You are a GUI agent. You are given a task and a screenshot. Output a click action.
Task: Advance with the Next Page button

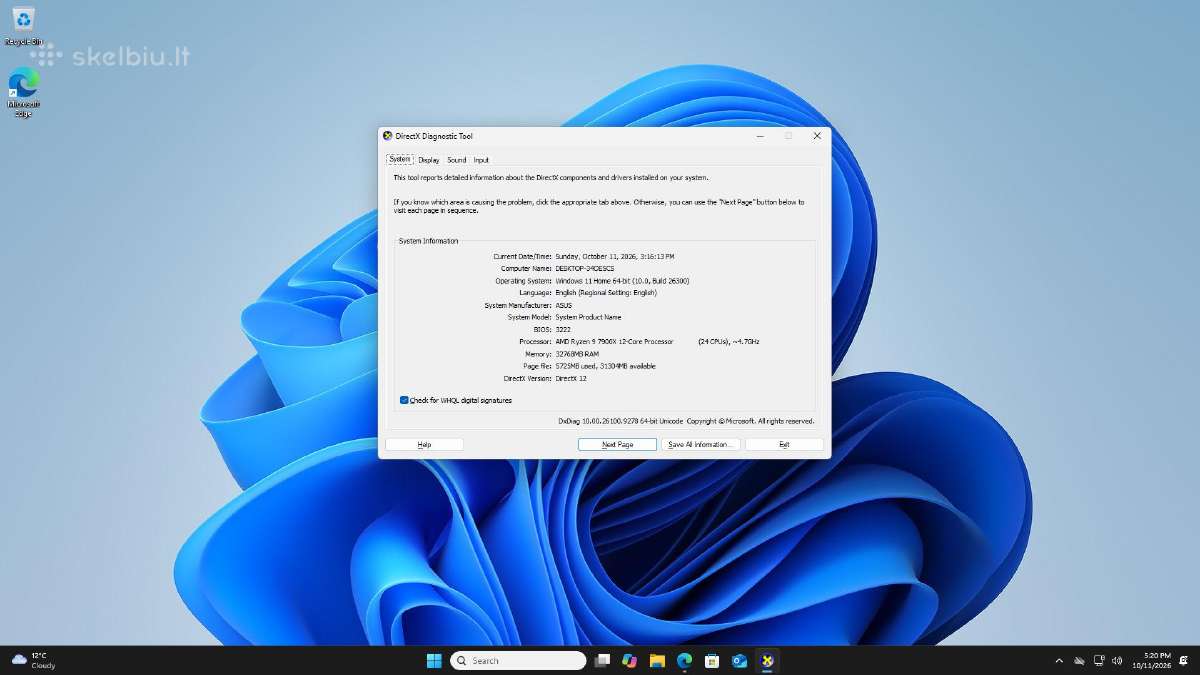pos(617,444)
